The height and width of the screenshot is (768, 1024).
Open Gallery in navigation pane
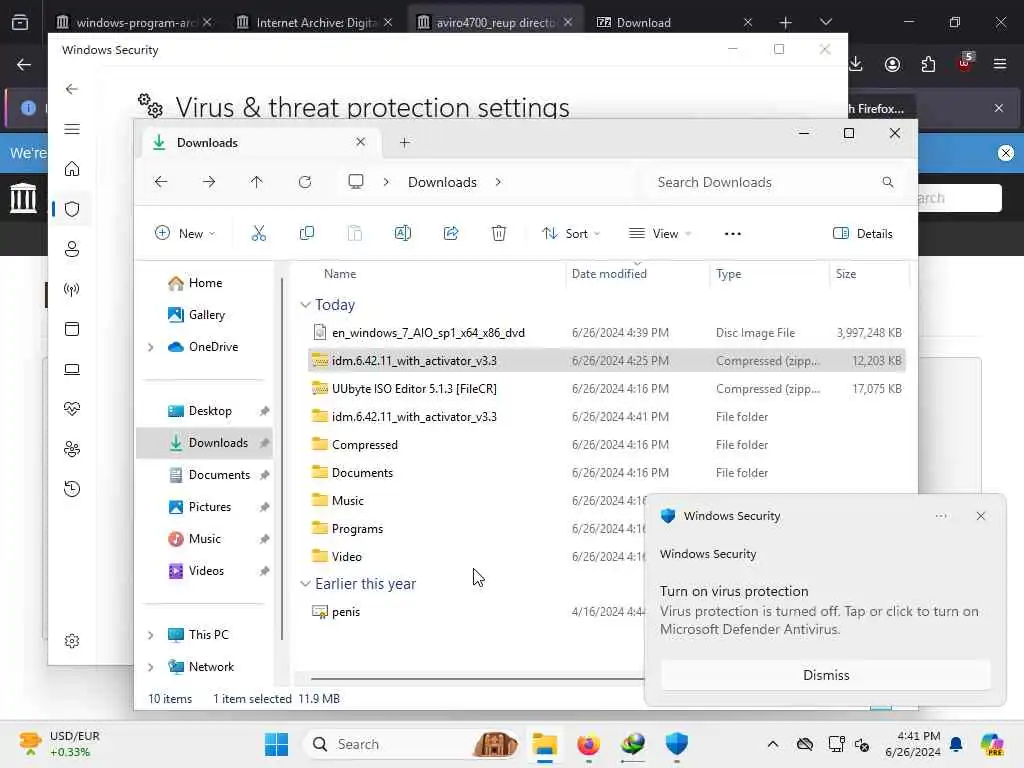[206, 315]
